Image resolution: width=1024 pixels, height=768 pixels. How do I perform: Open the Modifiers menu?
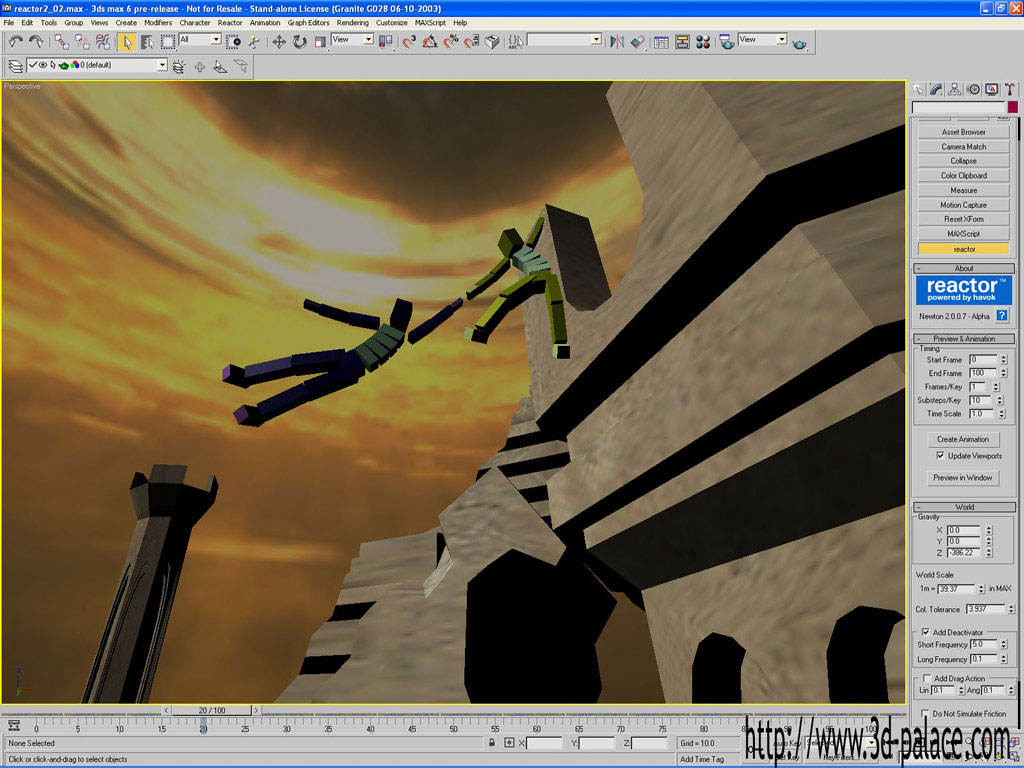coord(158,22)
